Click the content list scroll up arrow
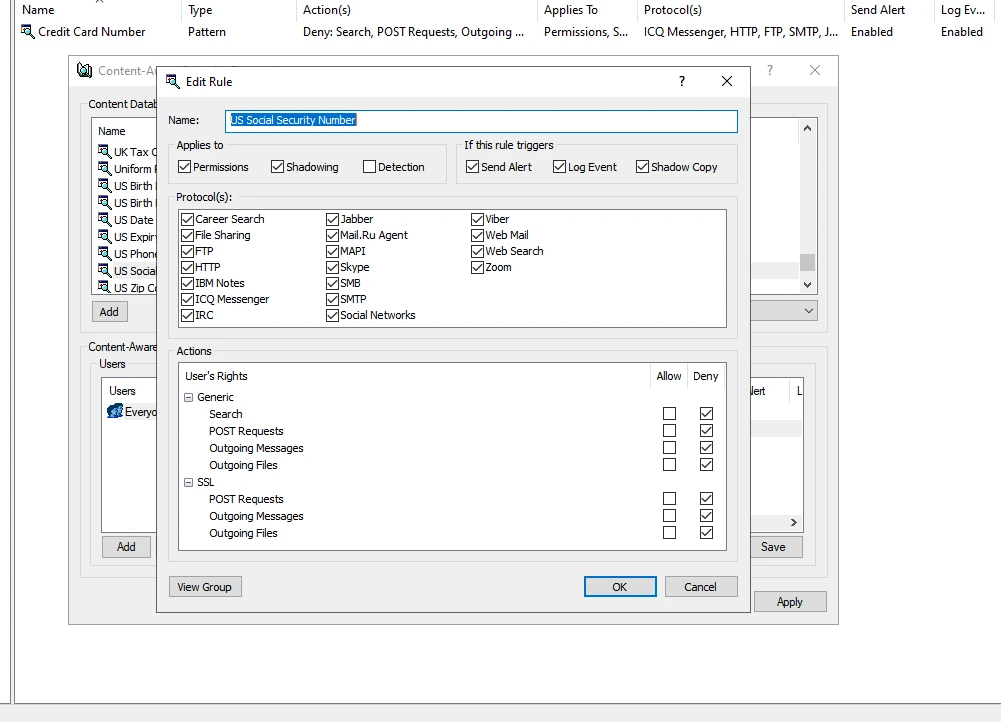The image size is (1001, 722). [x=807, y=128]
